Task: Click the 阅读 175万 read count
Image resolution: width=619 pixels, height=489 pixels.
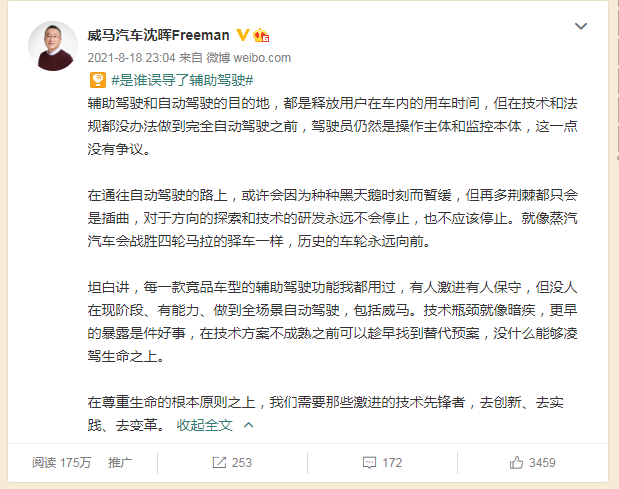Action: pyautogui.click(x=62, y=463)
